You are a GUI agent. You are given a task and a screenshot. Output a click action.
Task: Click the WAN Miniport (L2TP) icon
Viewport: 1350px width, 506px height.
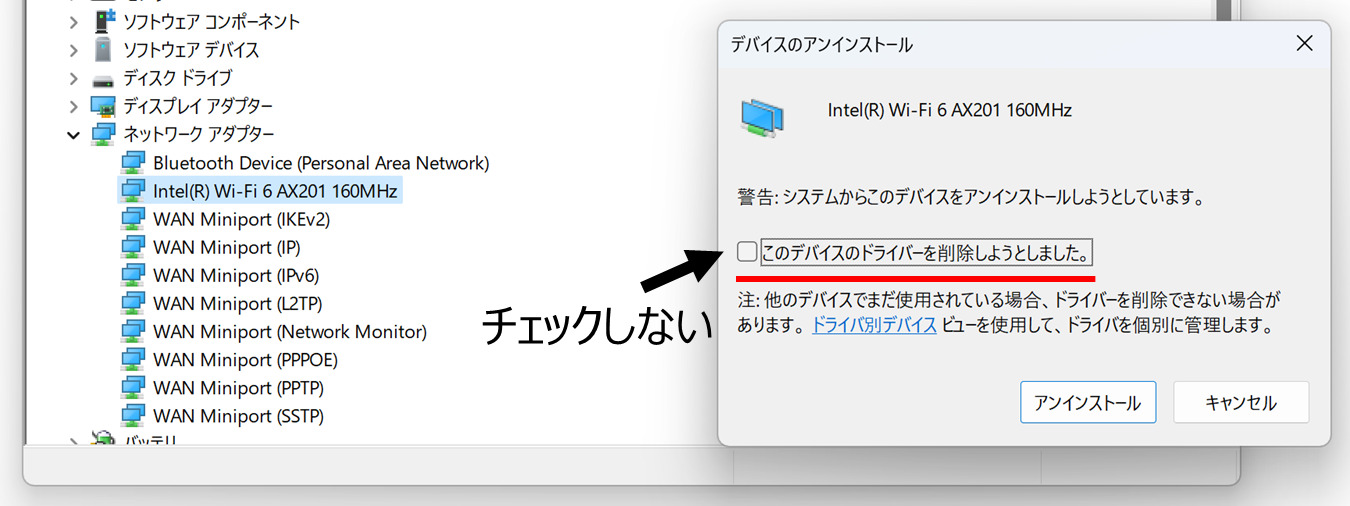pyautogui.click(x=133, y=303)
